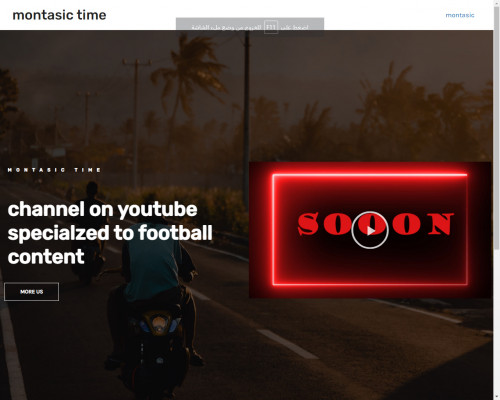Click the neon red frame's top edge

tap(370, 174)
